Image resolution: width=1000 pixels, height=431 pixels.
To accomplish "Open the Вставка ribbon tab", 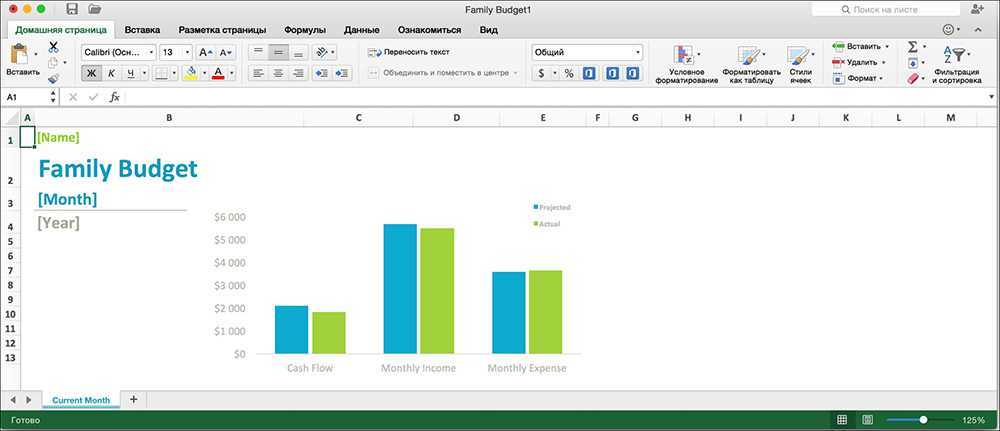I will [x=142, y=30].
